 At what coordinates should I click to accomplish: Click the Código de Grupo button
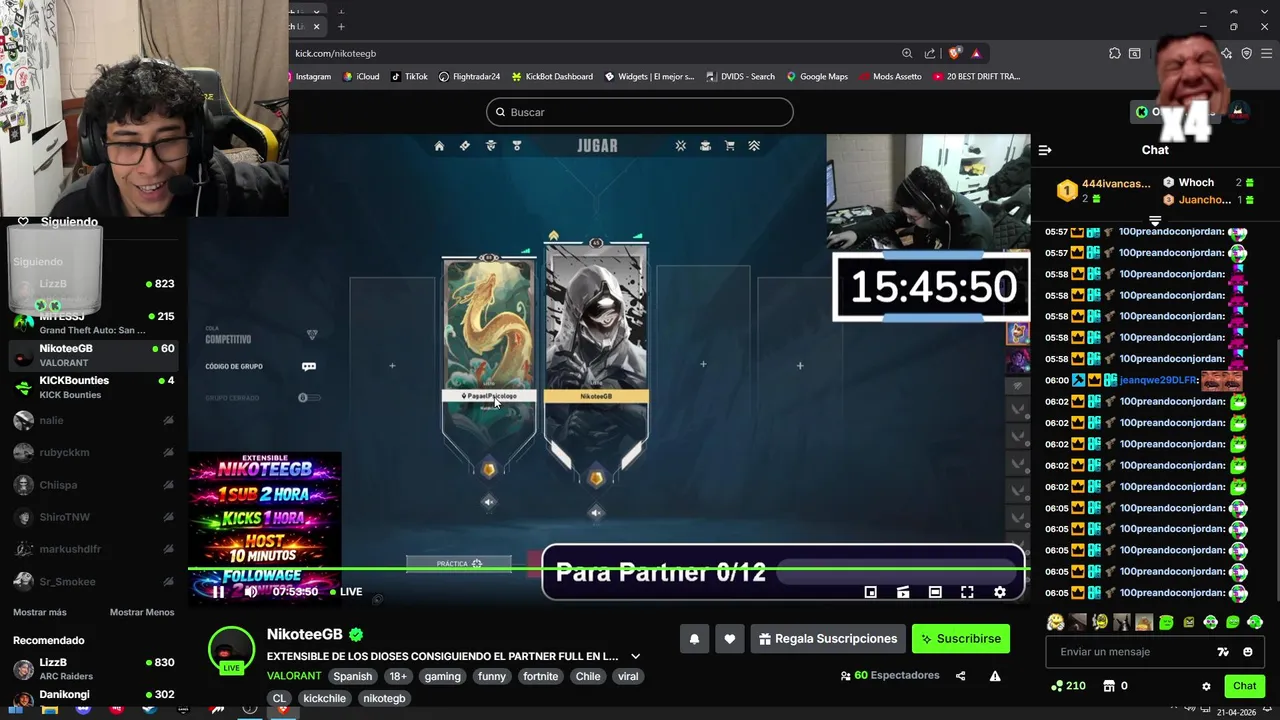click(262, 366)
